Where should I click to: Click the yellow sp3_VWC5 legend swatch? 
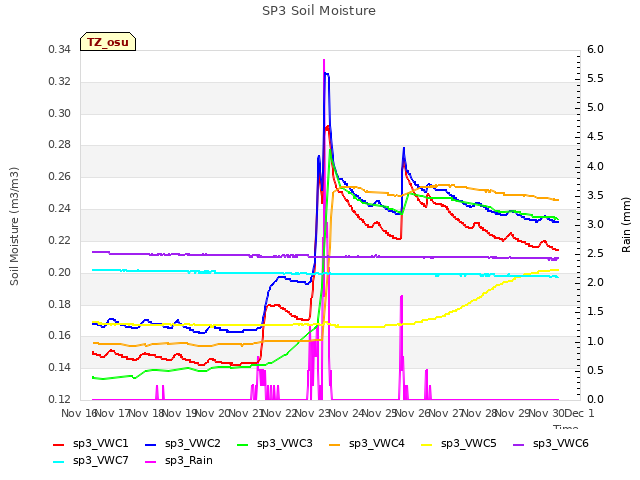(427, 444)
